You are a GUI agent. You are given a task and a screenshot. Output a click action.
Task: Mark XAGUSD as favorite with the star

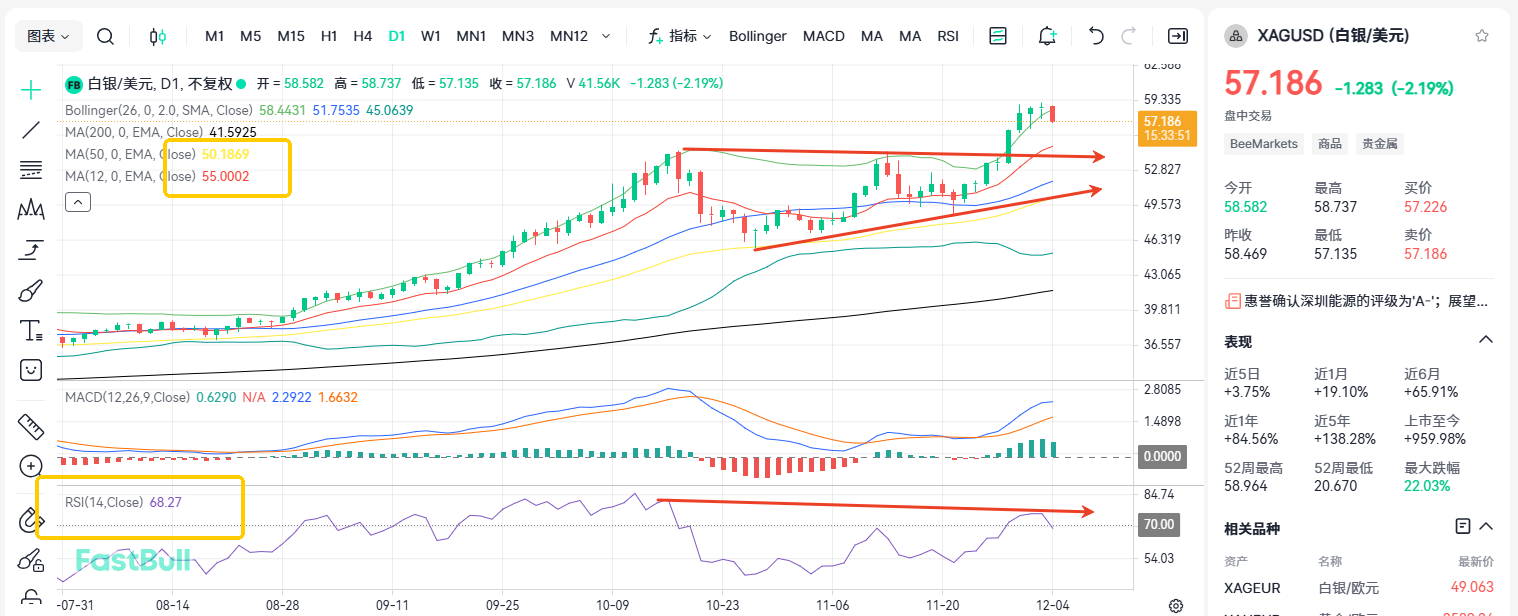(1481, 34)
